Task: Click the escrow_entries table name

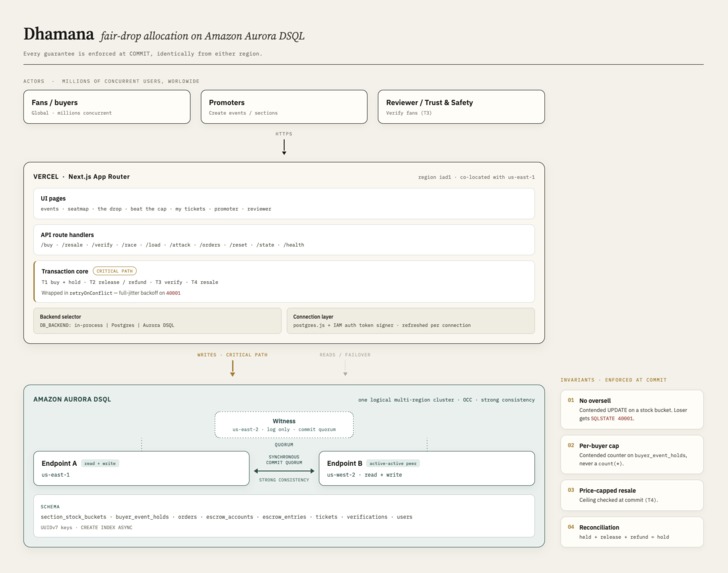Action: (x=284, y=517)
